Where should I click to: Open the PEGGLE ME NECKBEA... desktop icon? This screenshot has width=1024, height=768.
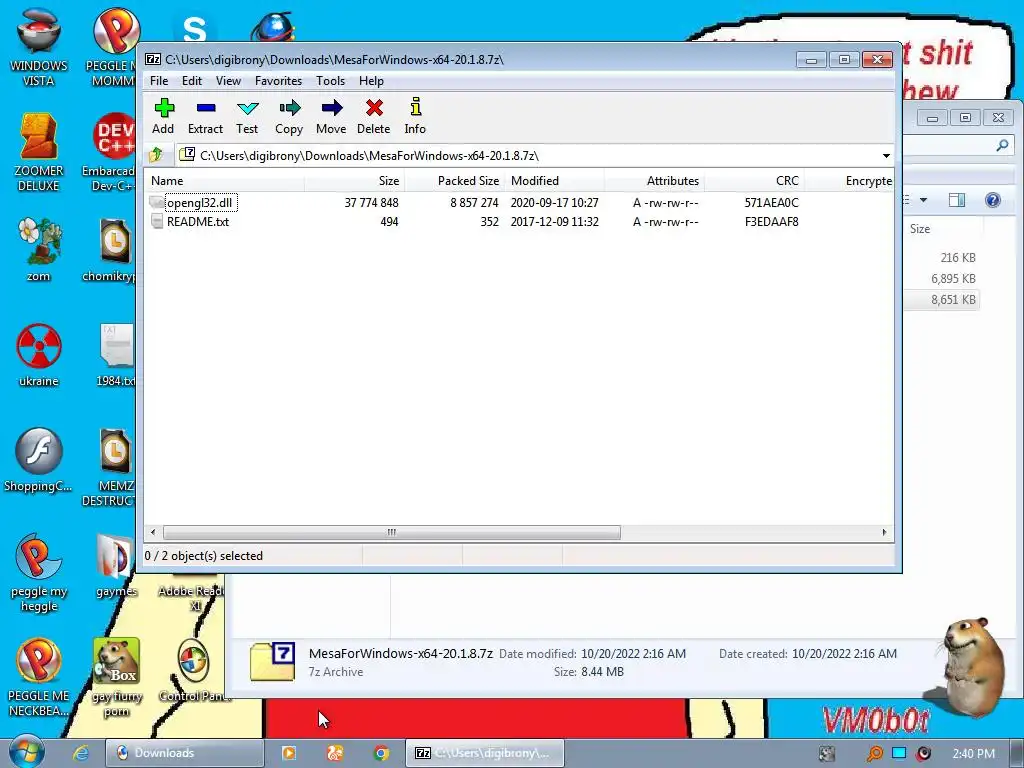tap(39, 678)
